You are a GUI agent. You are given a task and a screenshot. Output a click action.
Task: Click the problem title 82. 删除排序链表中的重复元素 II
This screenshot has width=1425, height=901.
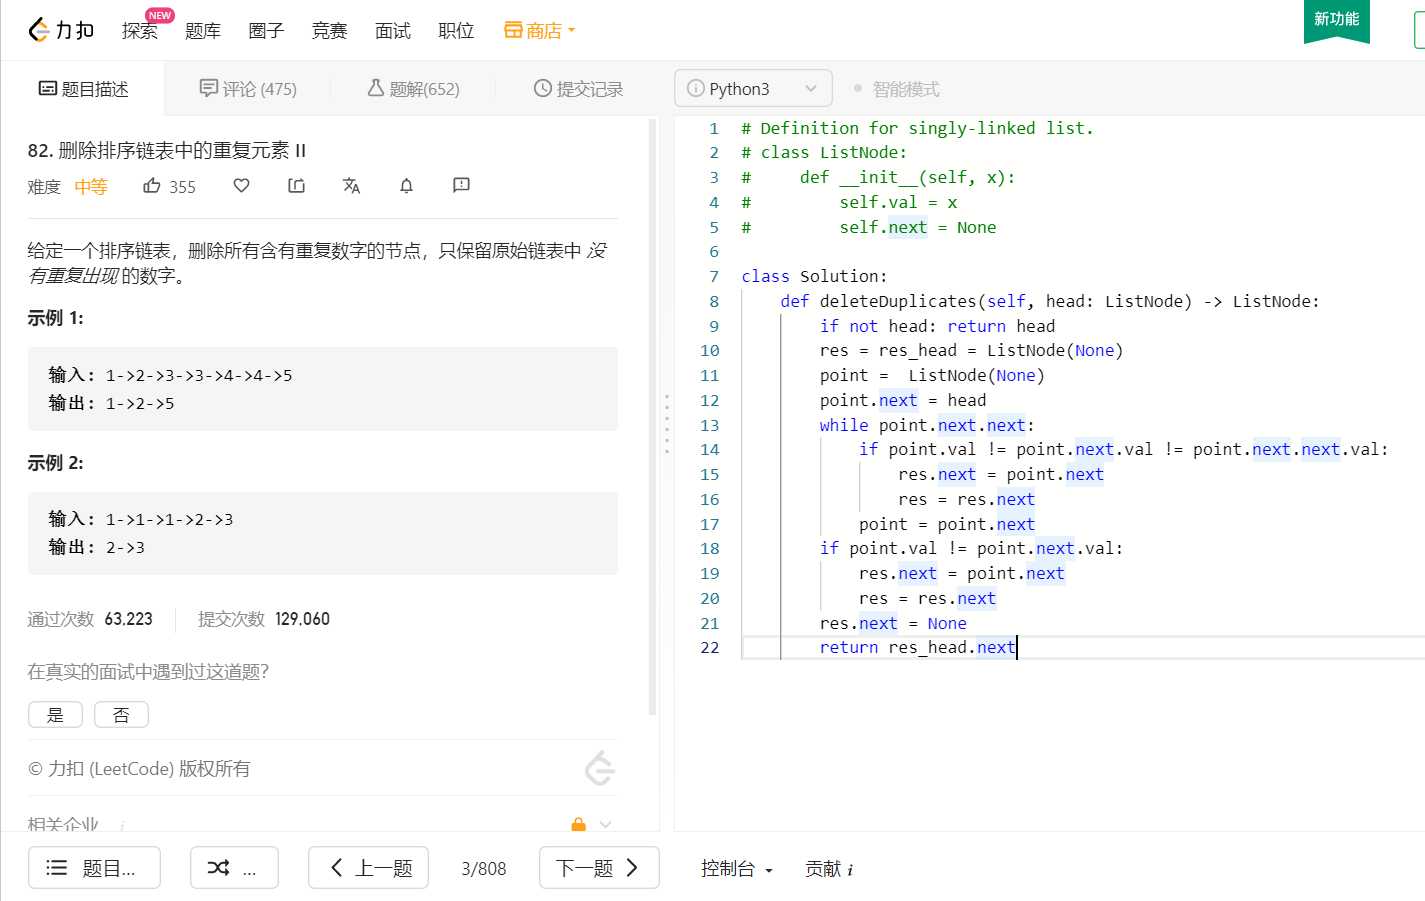(x=167, y=150)
